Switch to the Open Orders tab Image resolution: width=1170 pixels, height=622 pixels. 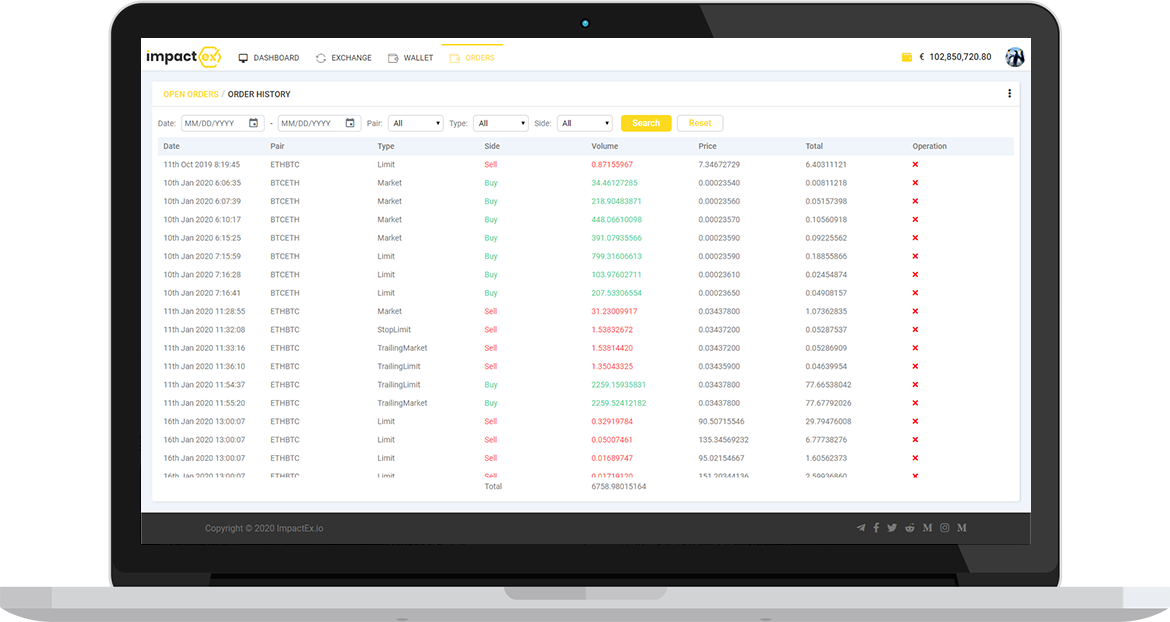[x=190, y=95]
